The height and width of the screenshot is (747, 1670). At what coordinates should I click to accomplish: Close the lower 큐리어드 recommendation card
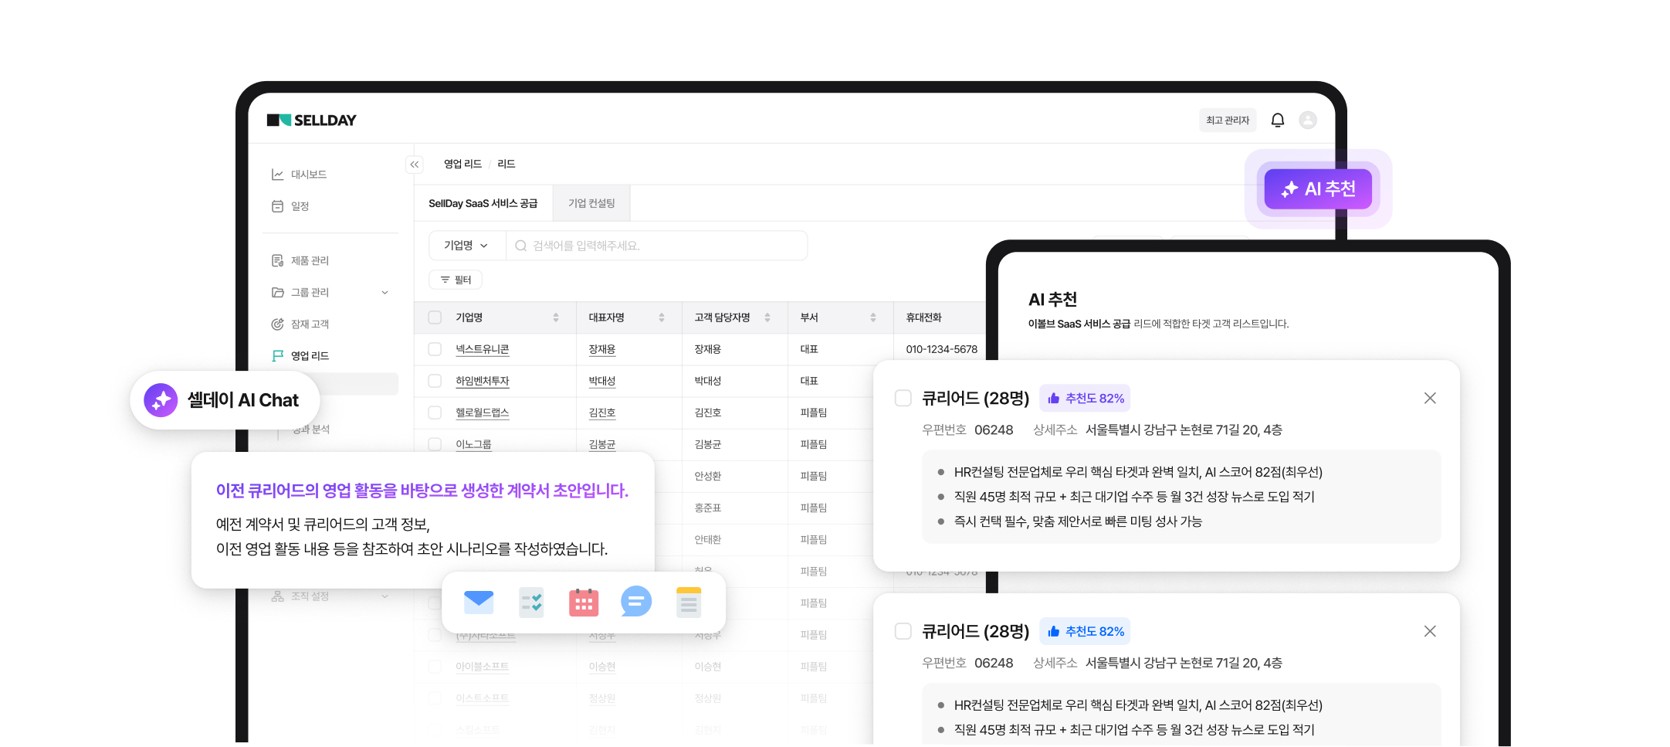pyautogui.click(x=1430, y=631)
